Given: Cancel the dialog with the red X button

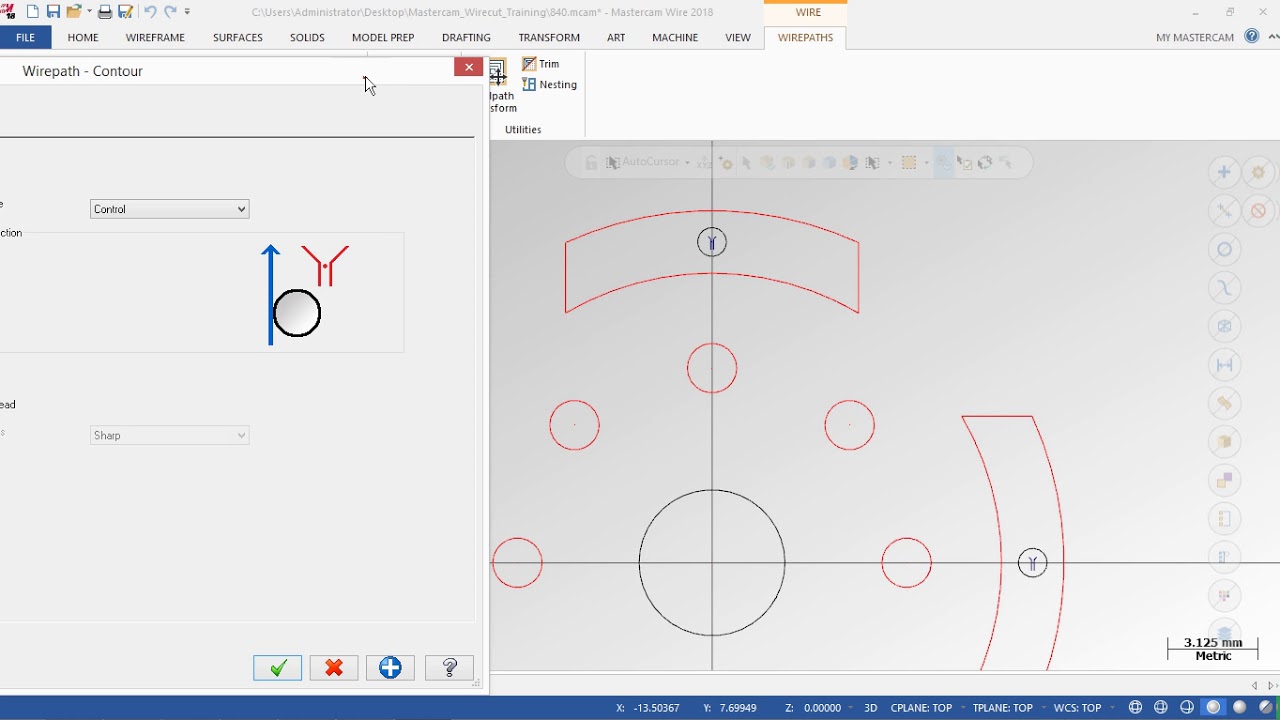Looking at the screenshot, I should coord(334,668).
